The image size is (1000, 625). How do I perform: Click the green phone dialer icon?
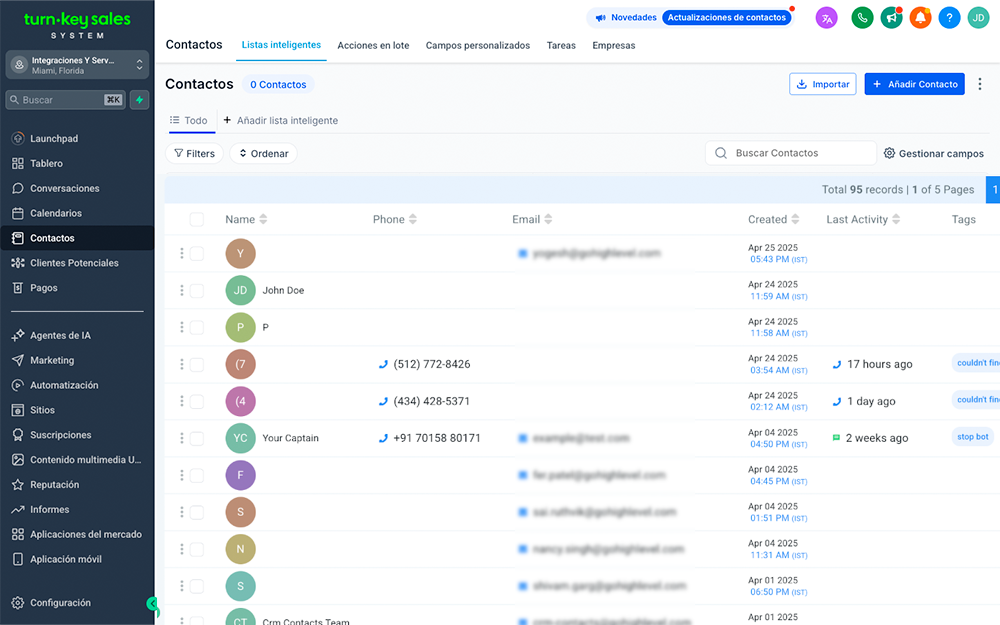[x=862, y=18]
